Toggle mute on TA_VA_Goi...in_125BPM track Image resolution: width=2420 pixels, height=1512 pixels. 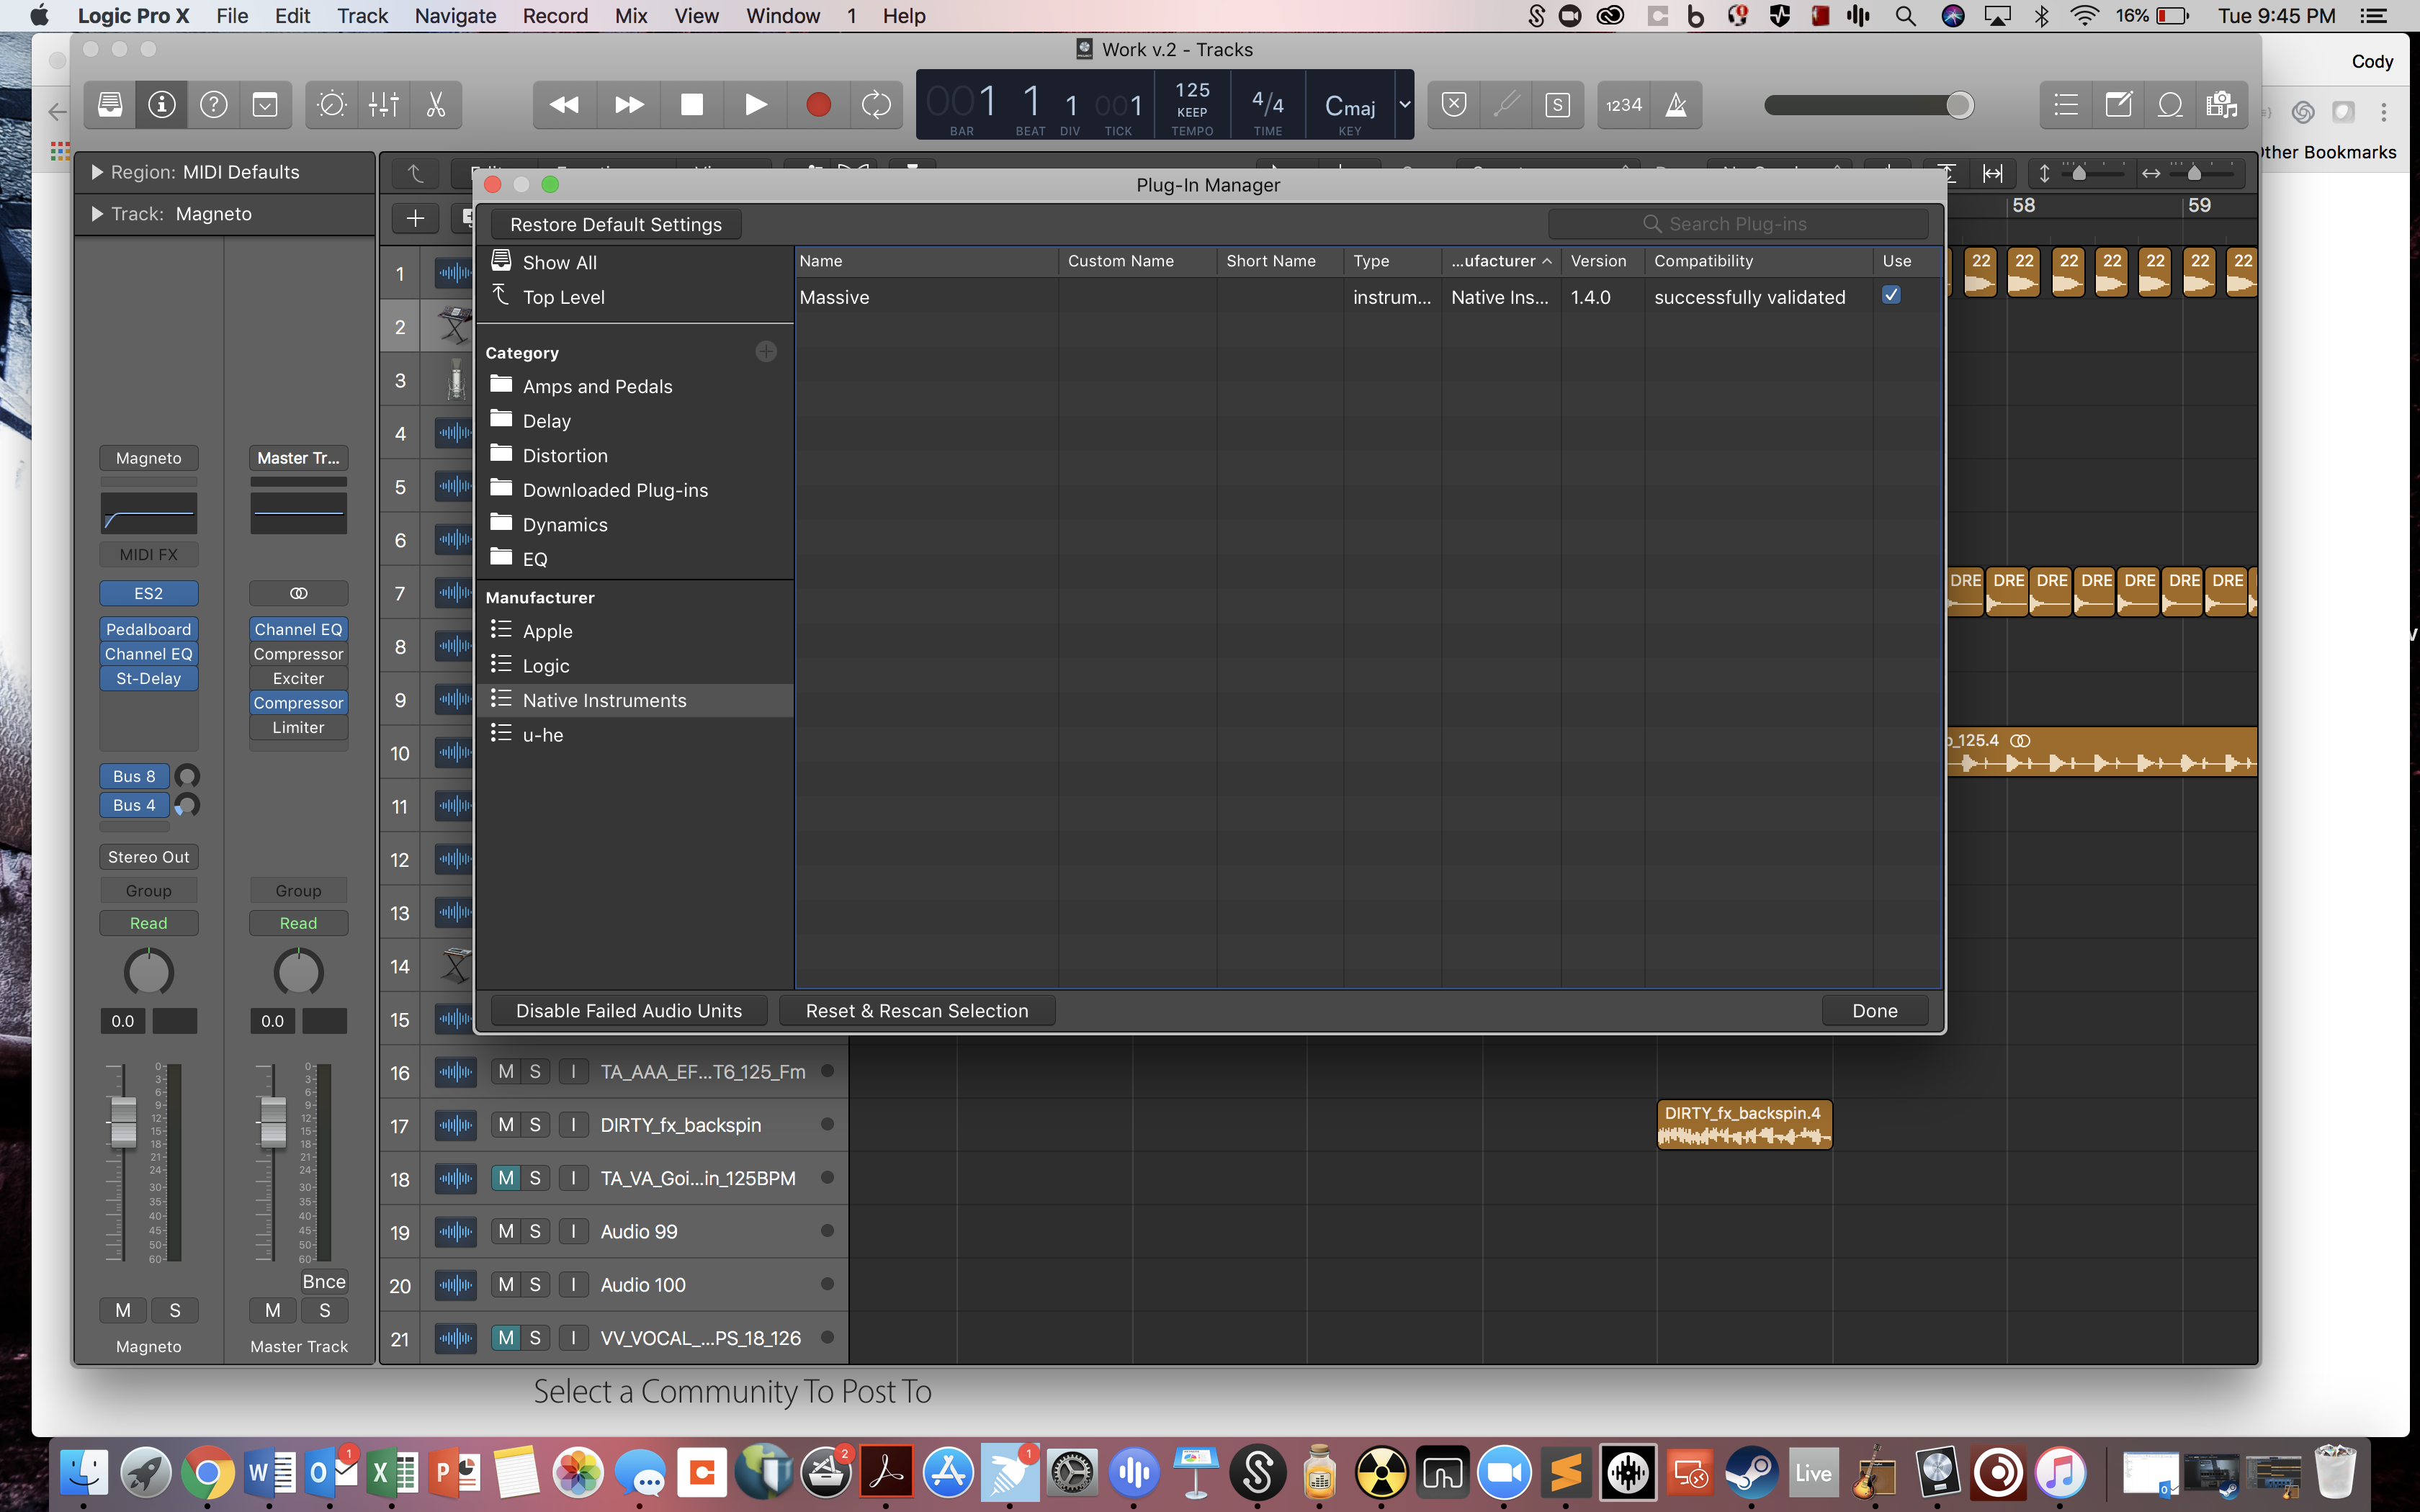click(506, 1178)
